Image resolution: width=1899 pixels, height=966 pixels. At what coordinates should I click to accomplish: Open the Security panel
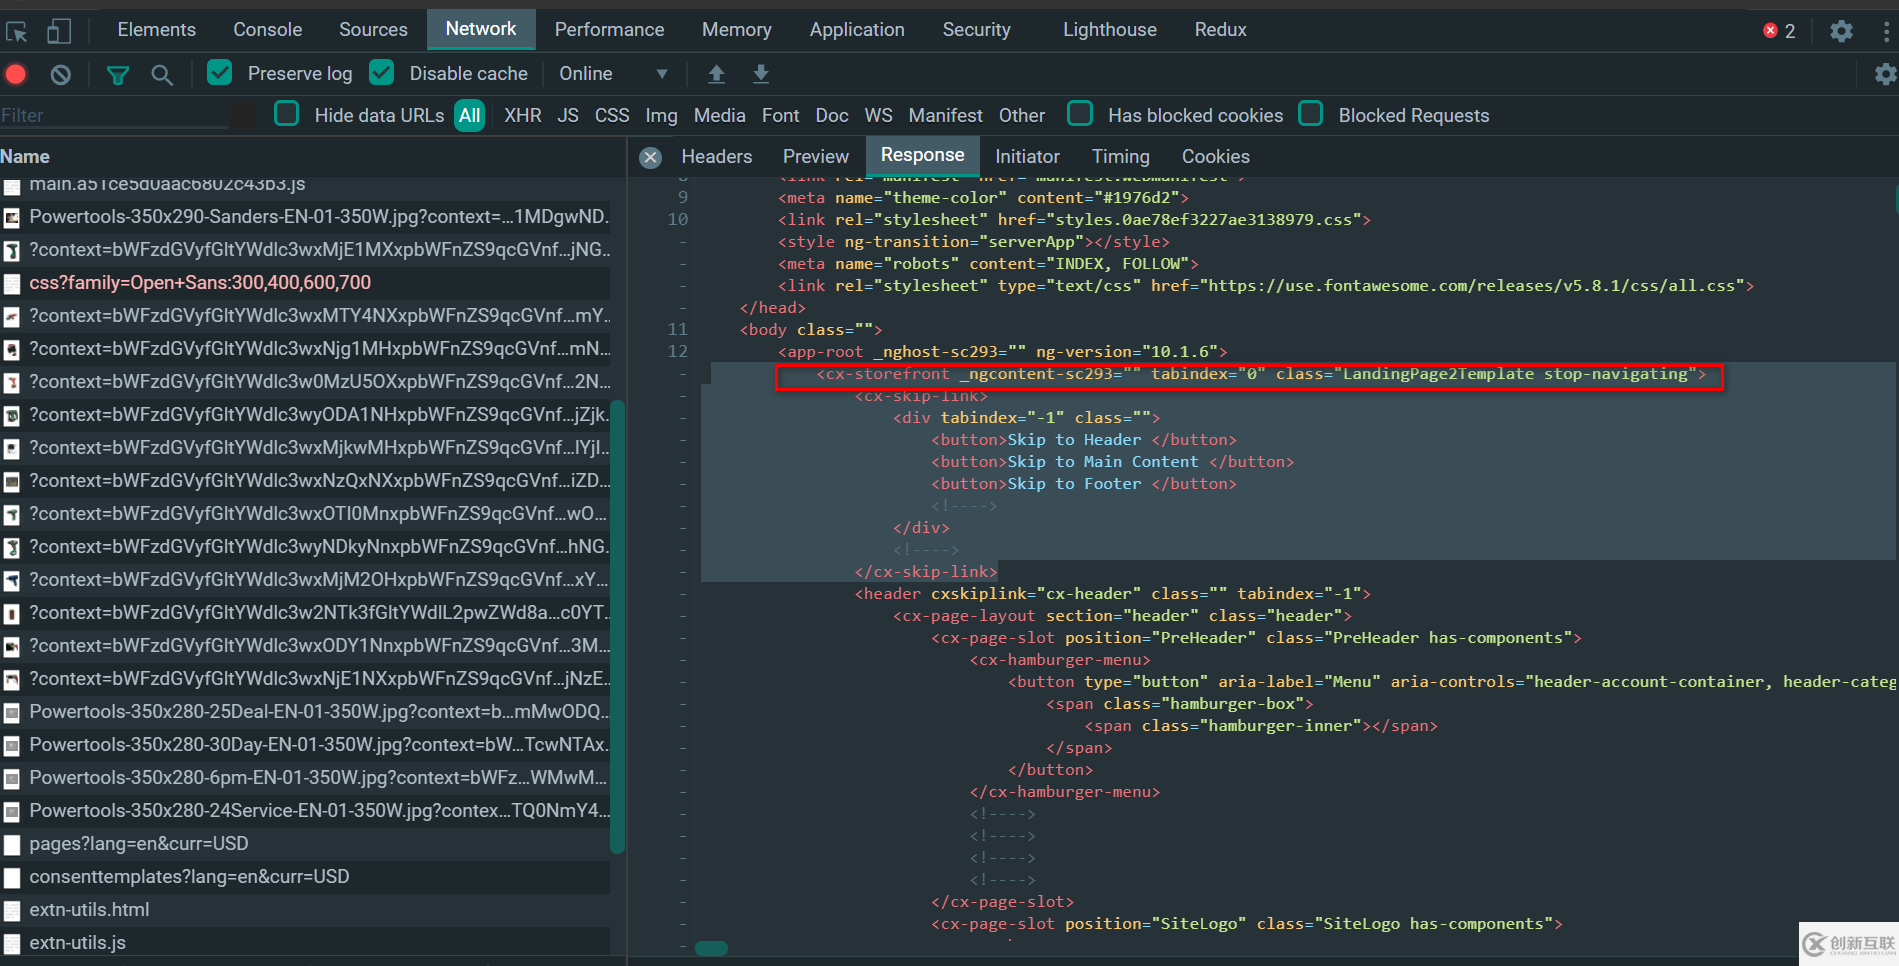[977, 30]
